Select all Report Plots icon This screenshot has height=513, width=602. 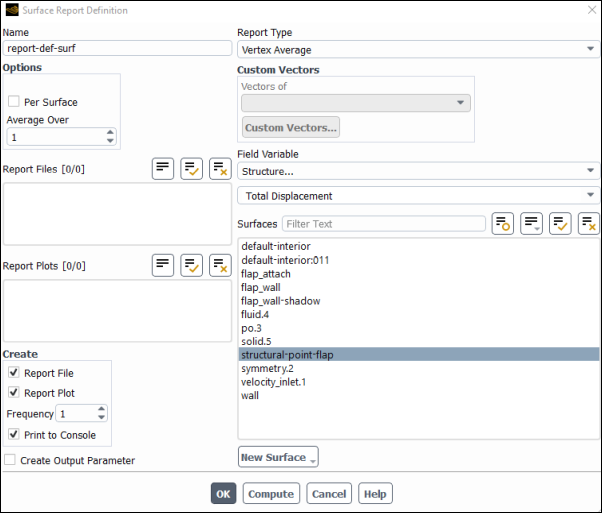(192, 265)
